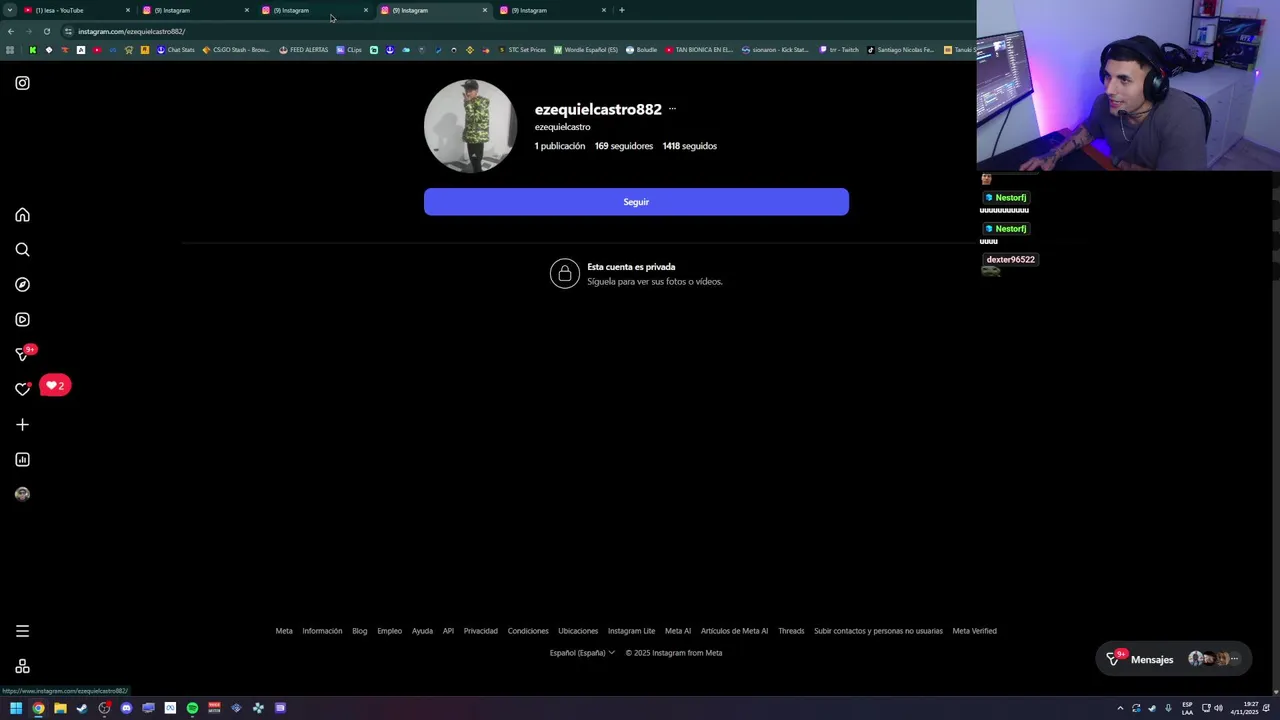Click the Chrome icon in the taskbar
Image resolution: width=1280 pixels, height=720 pixels.
point(38,708)
